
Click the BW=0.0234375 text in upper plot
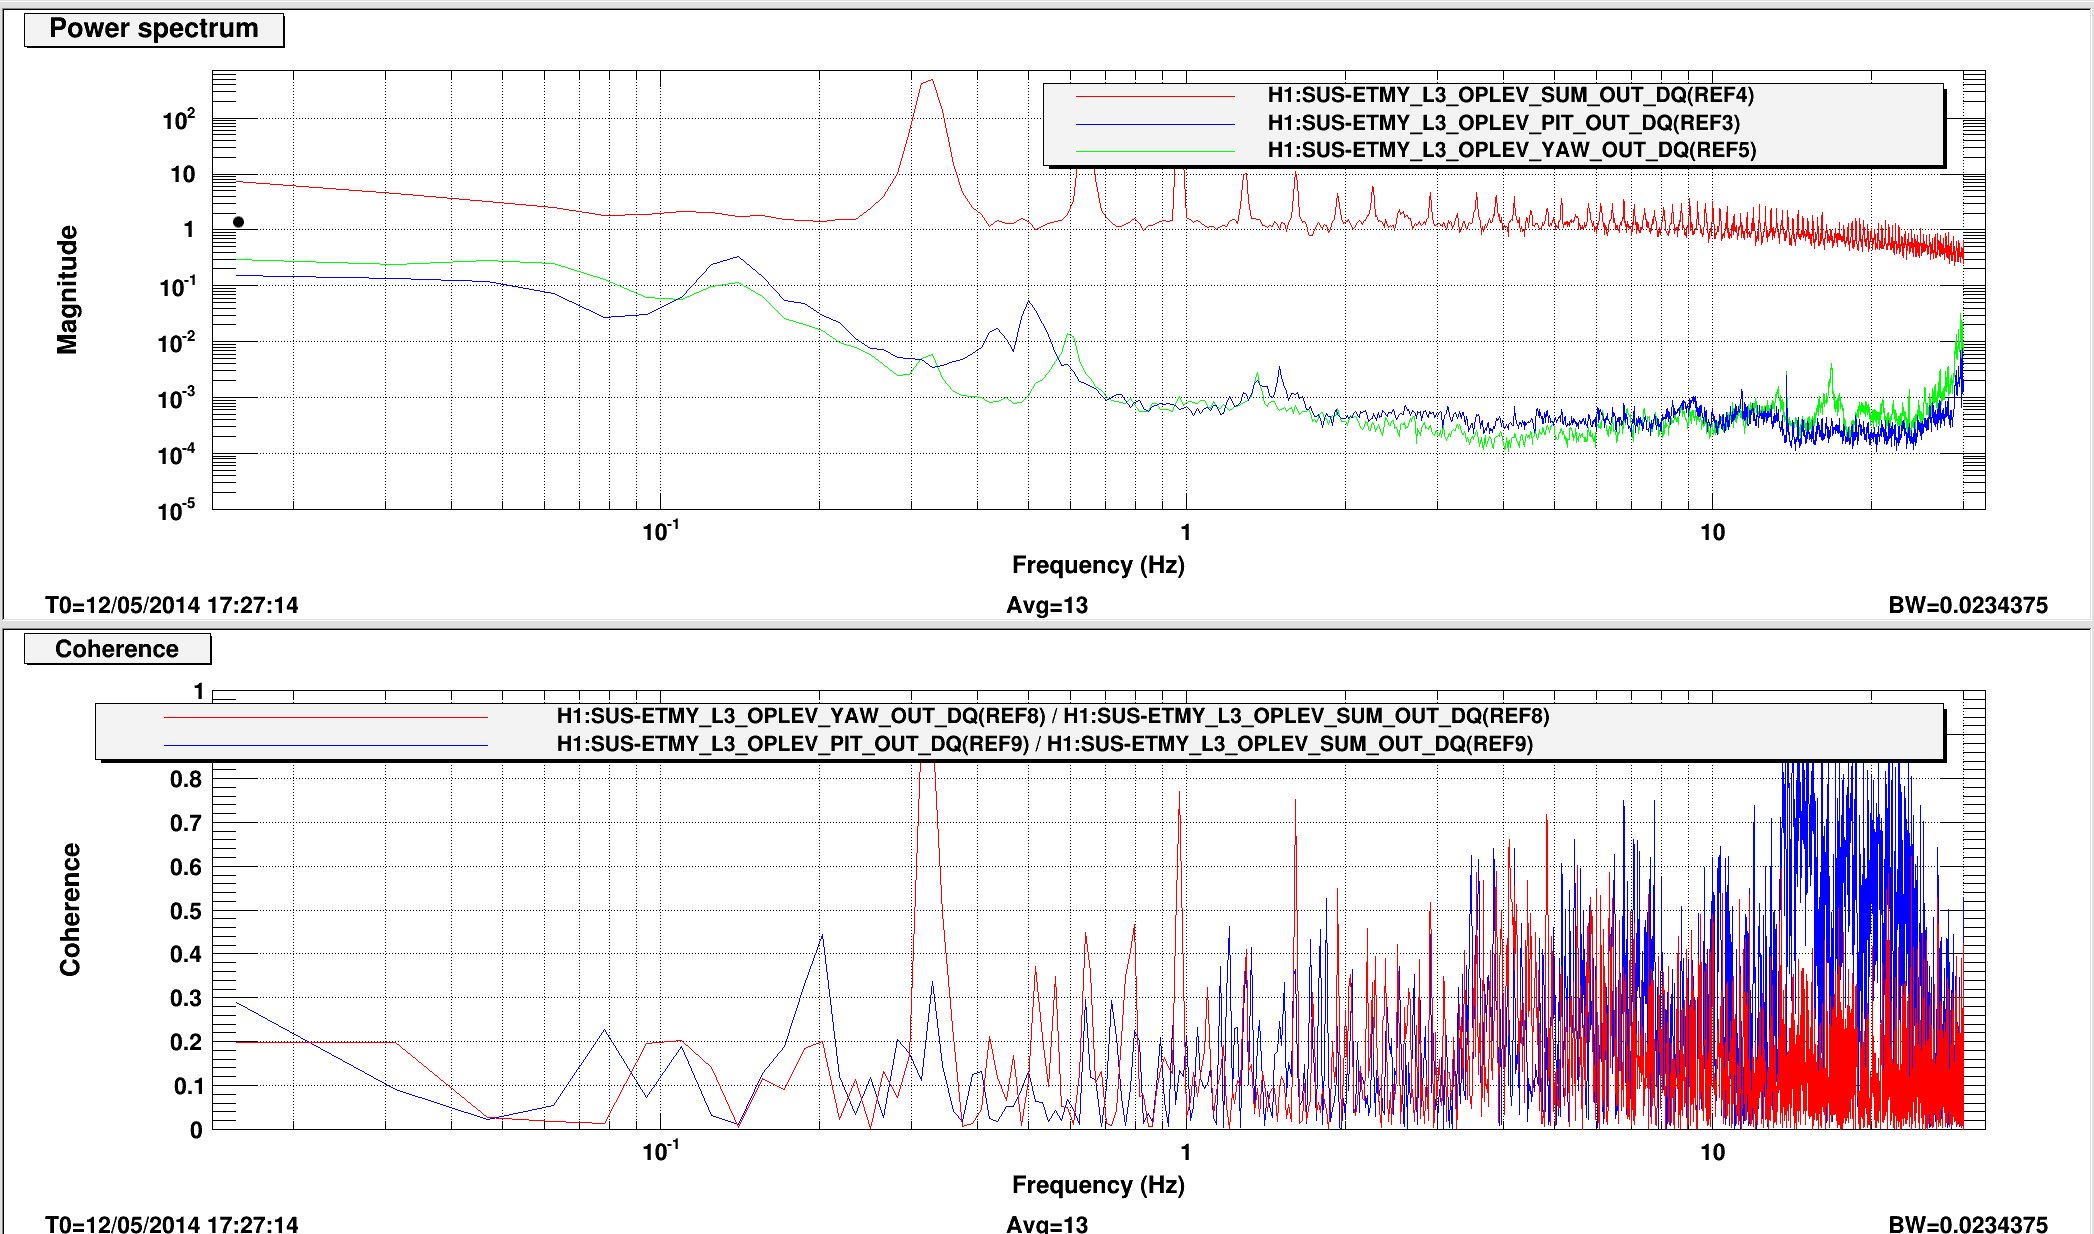point(1968,605)
